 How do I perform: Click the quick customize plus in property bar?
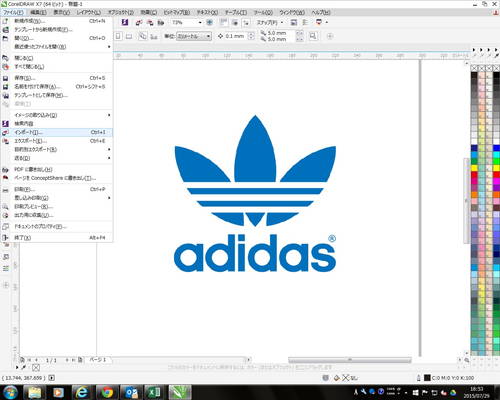pyautogui.click(x=330, y=36)
